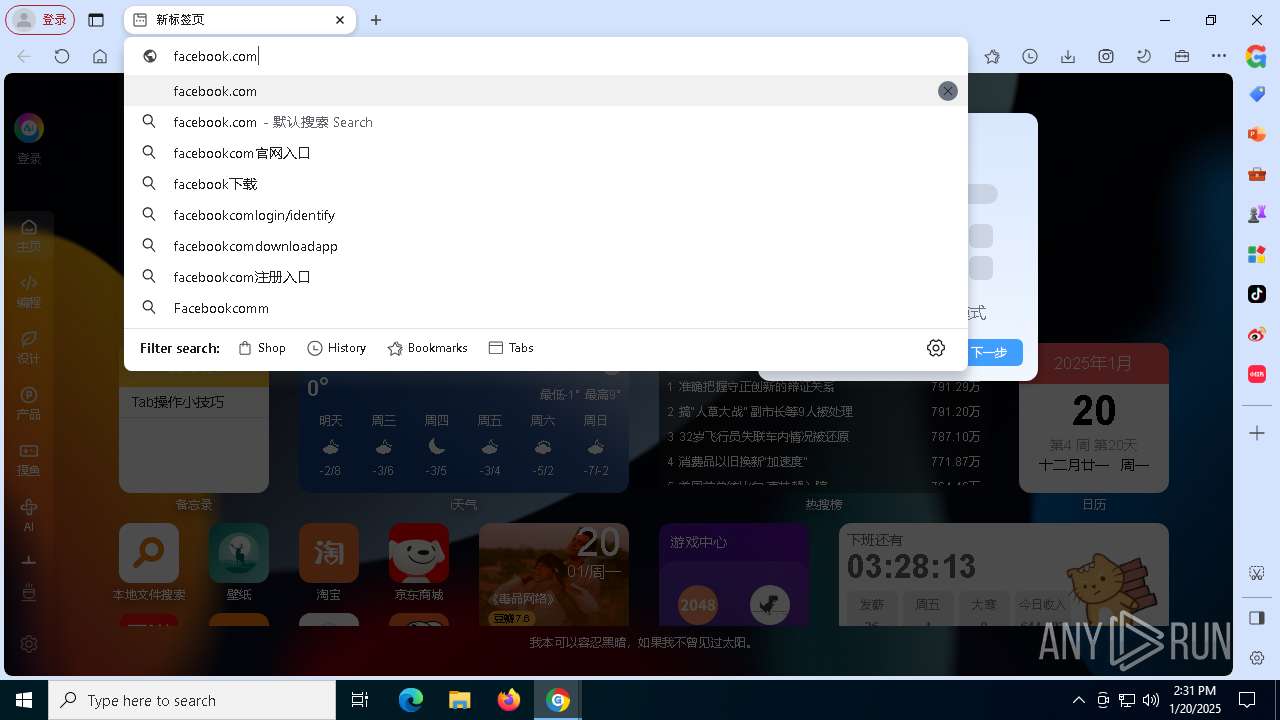Viewport: 1280px width, 720px height.
Task: Select facebookcom官网入口 suggestion
Action: [546, 153]
